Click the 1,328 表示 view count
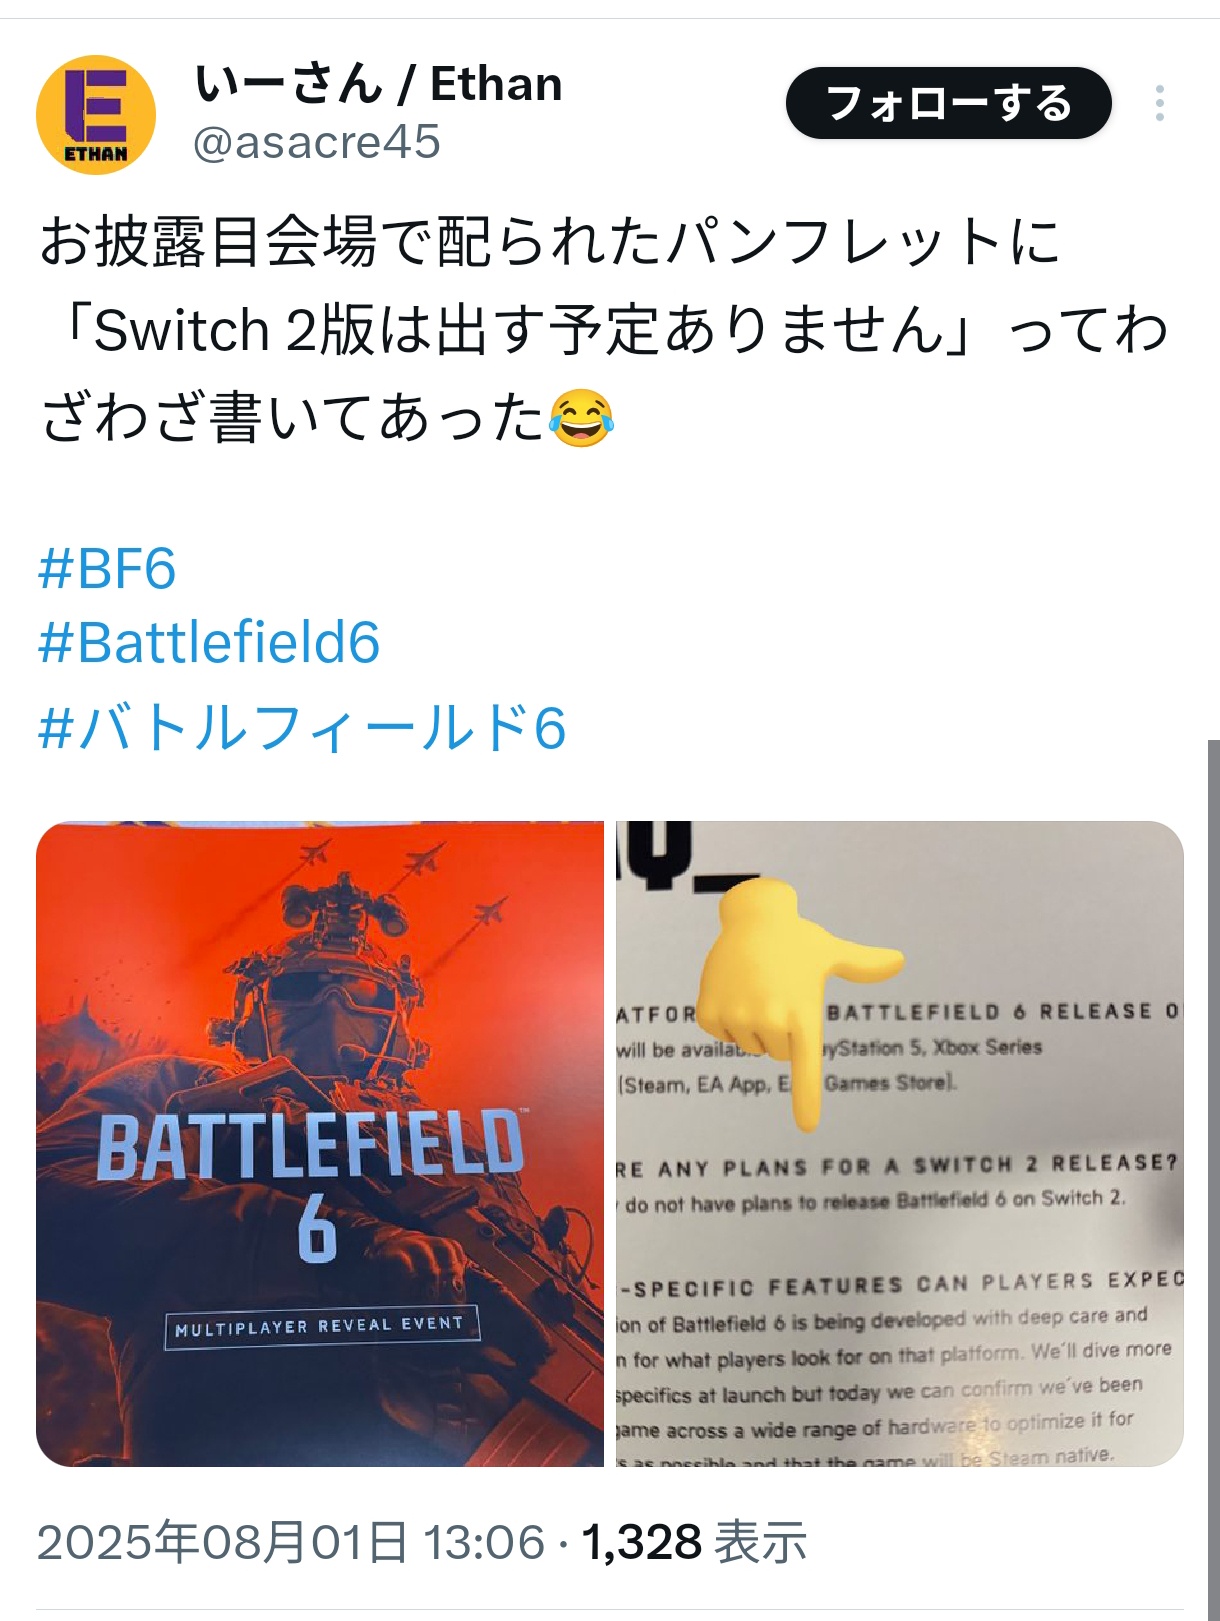Image resolution: width=1220 pixels, height=1621 pixels. [x=694, y=1542]
